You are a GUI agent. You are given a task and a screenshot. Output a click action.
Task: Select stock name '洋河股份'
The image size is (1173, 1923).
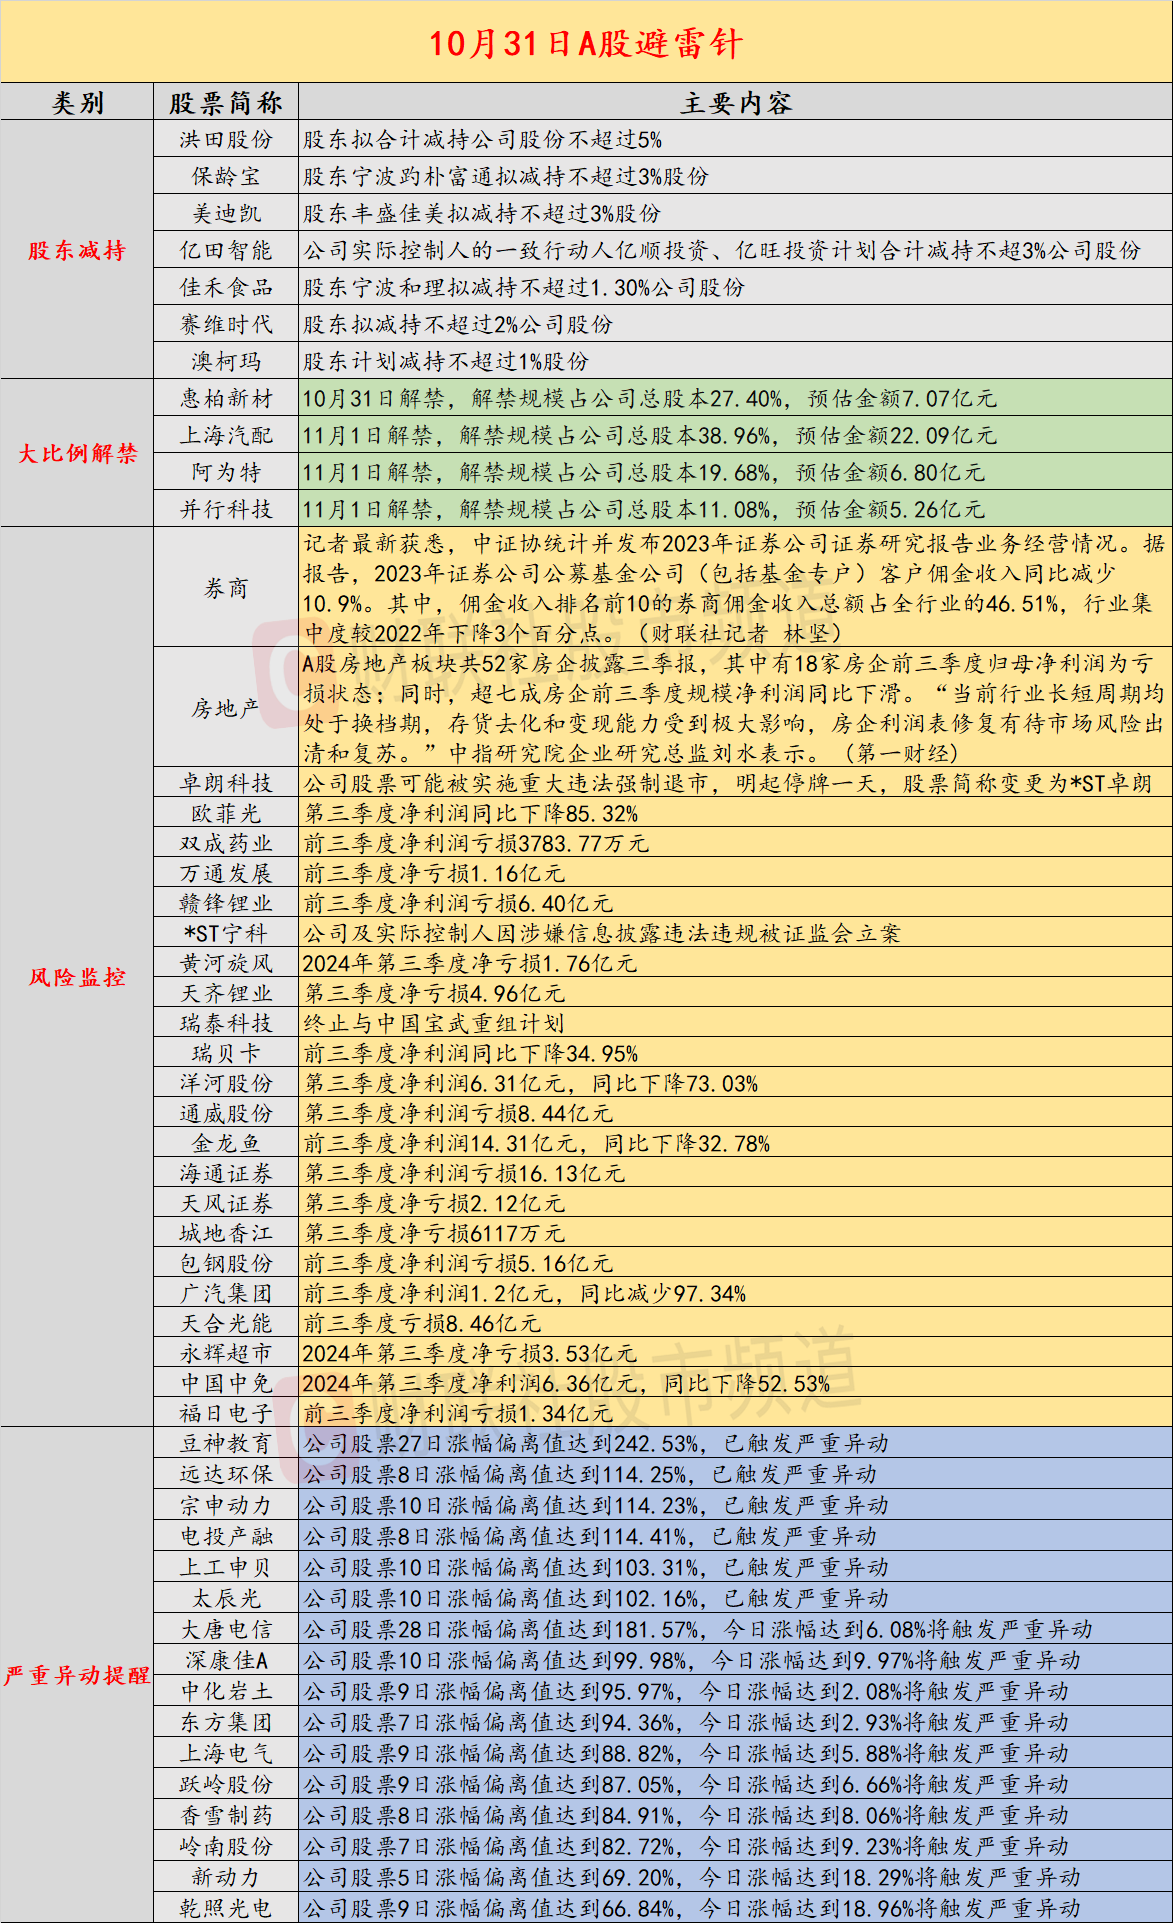point(226,1084)
